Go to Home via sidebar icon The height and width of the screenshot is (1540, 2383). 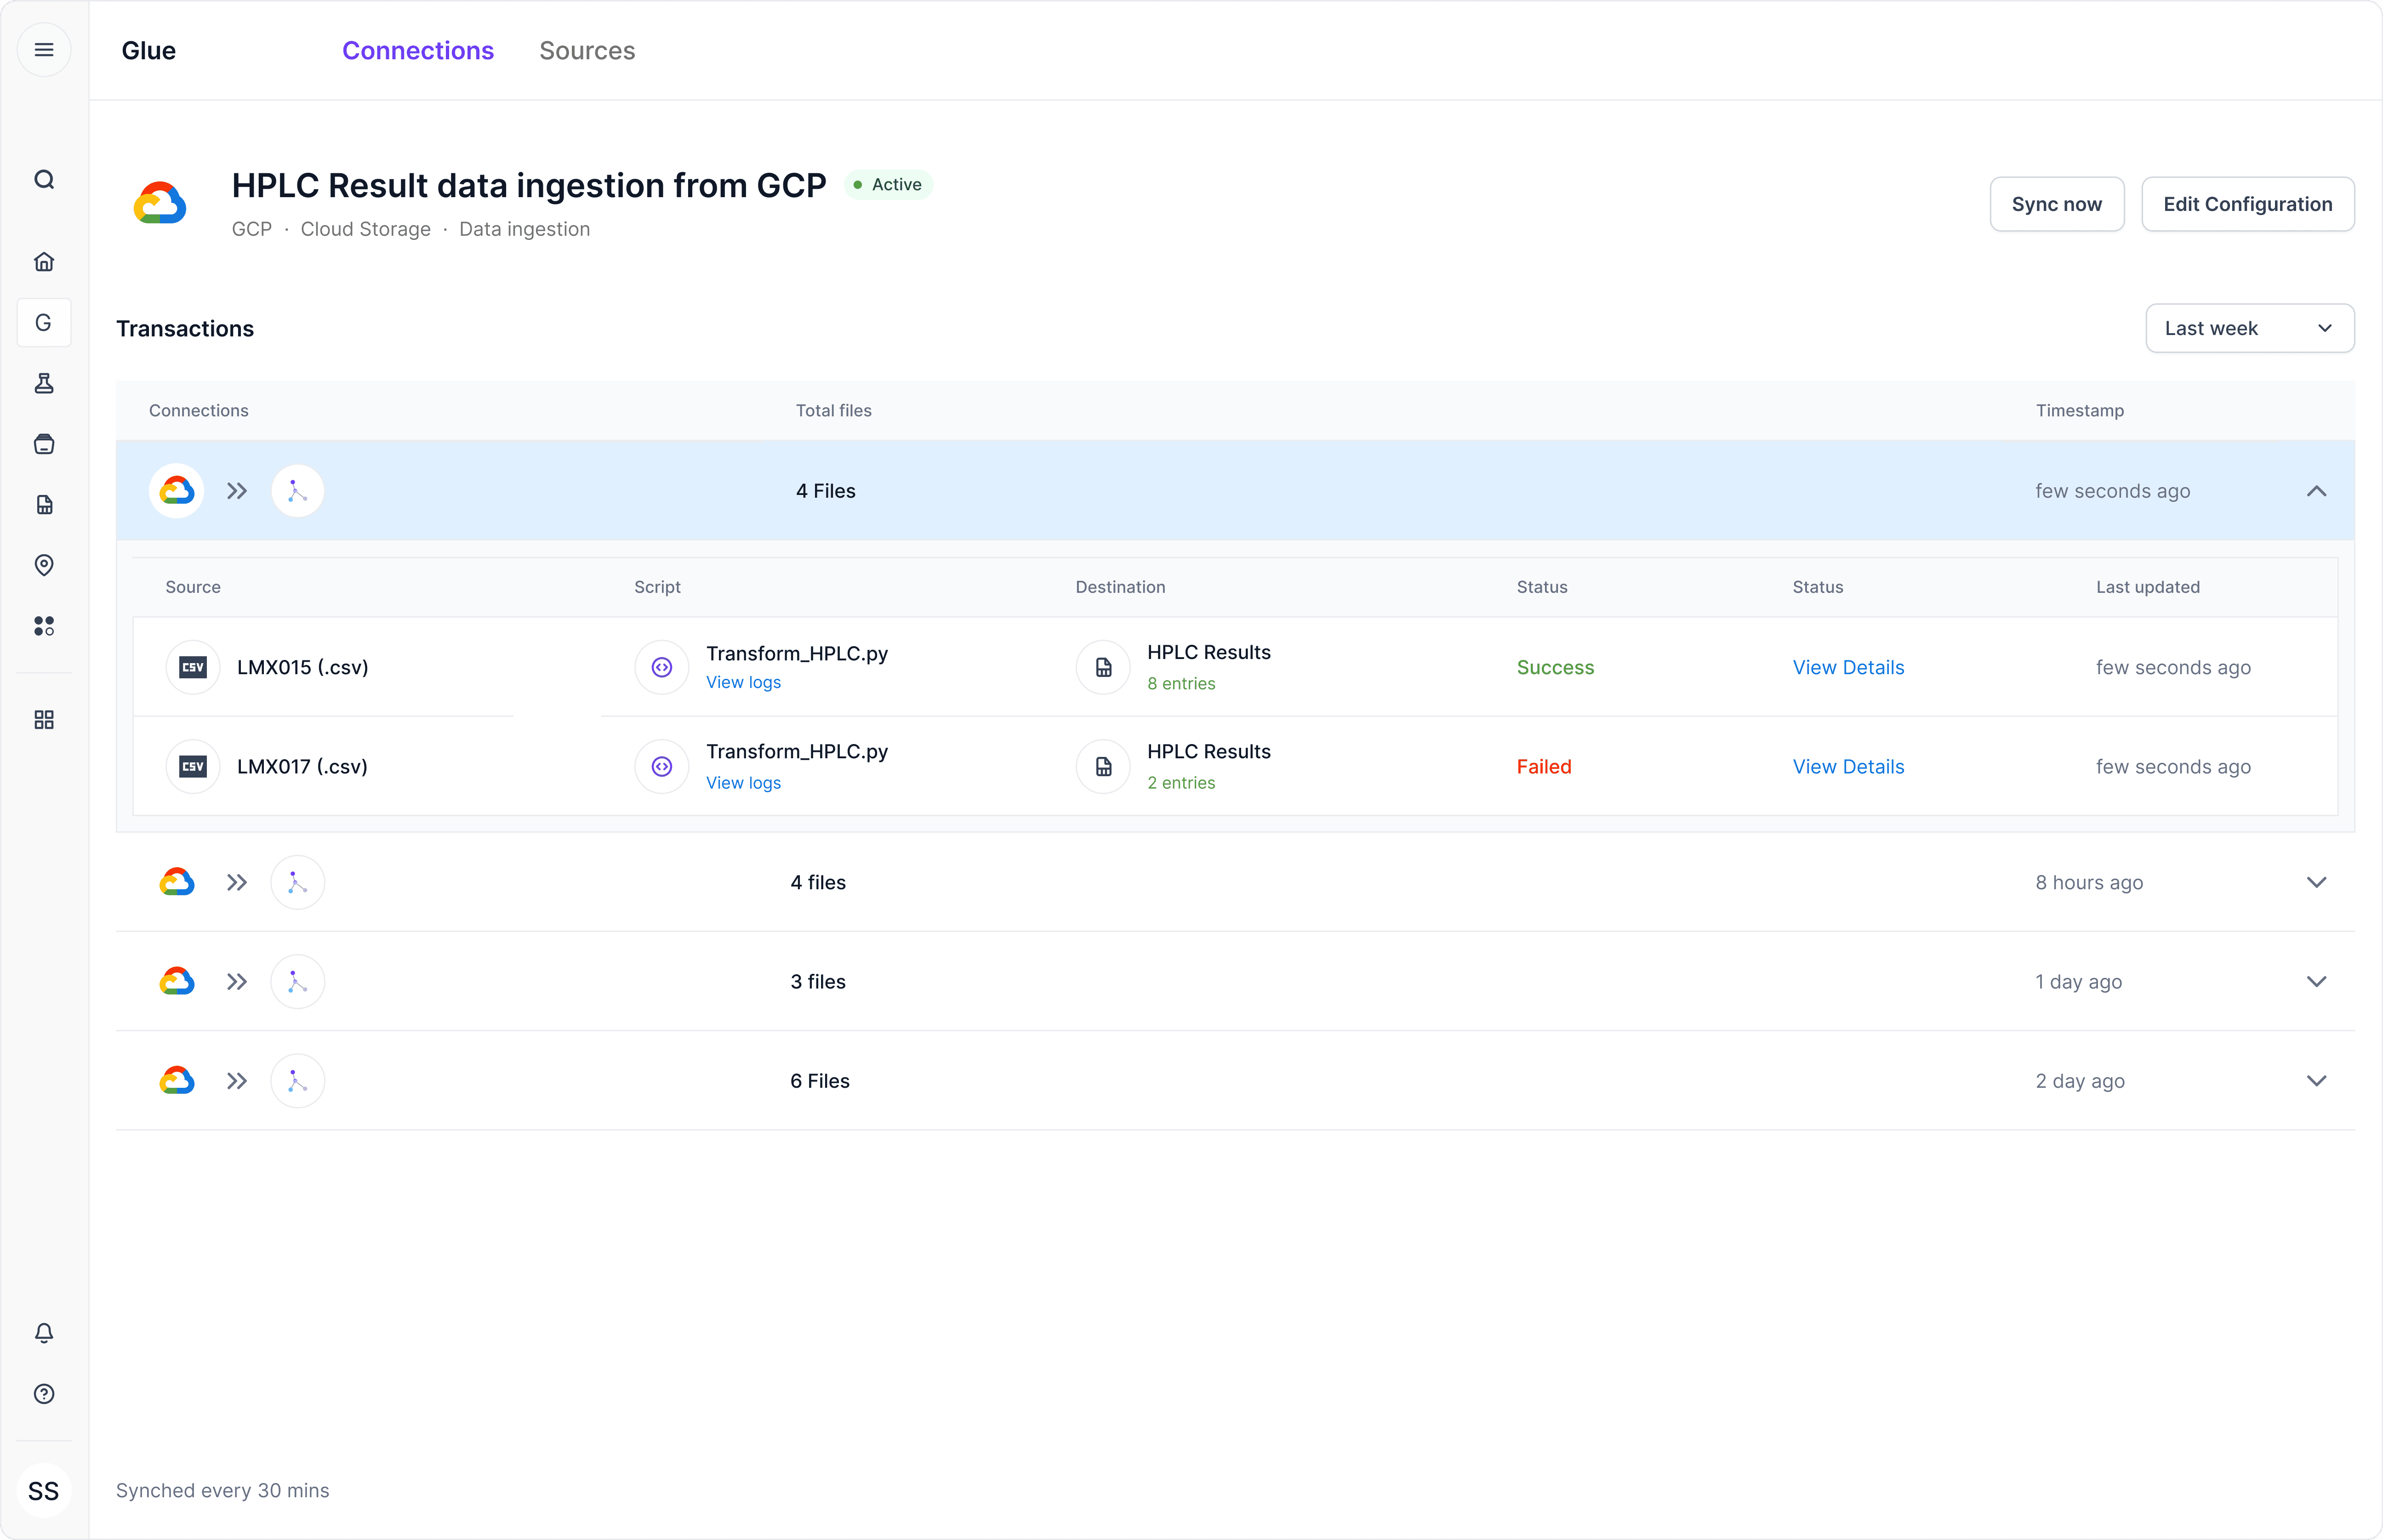click(x=44, y=262)
